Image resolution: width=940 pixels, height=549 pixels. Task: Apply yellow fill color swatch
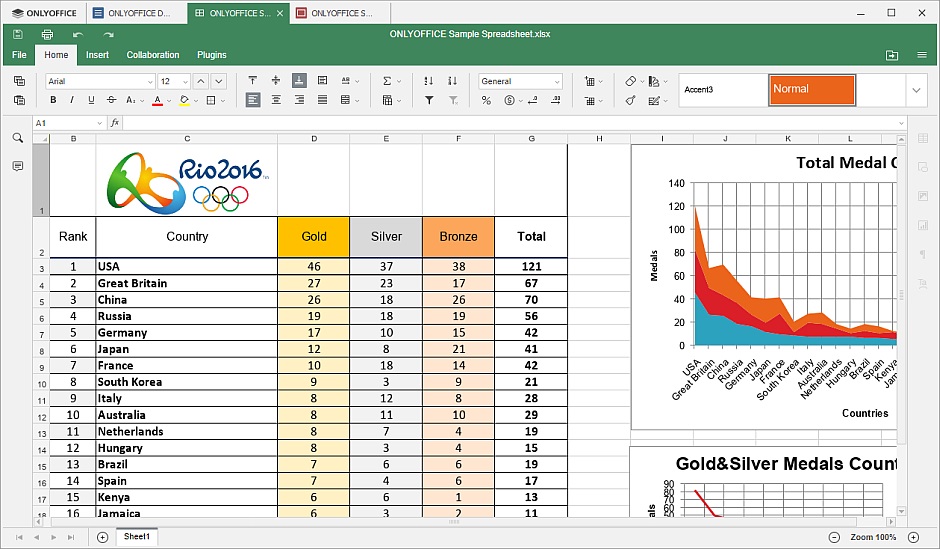click(x=184, y=101)
